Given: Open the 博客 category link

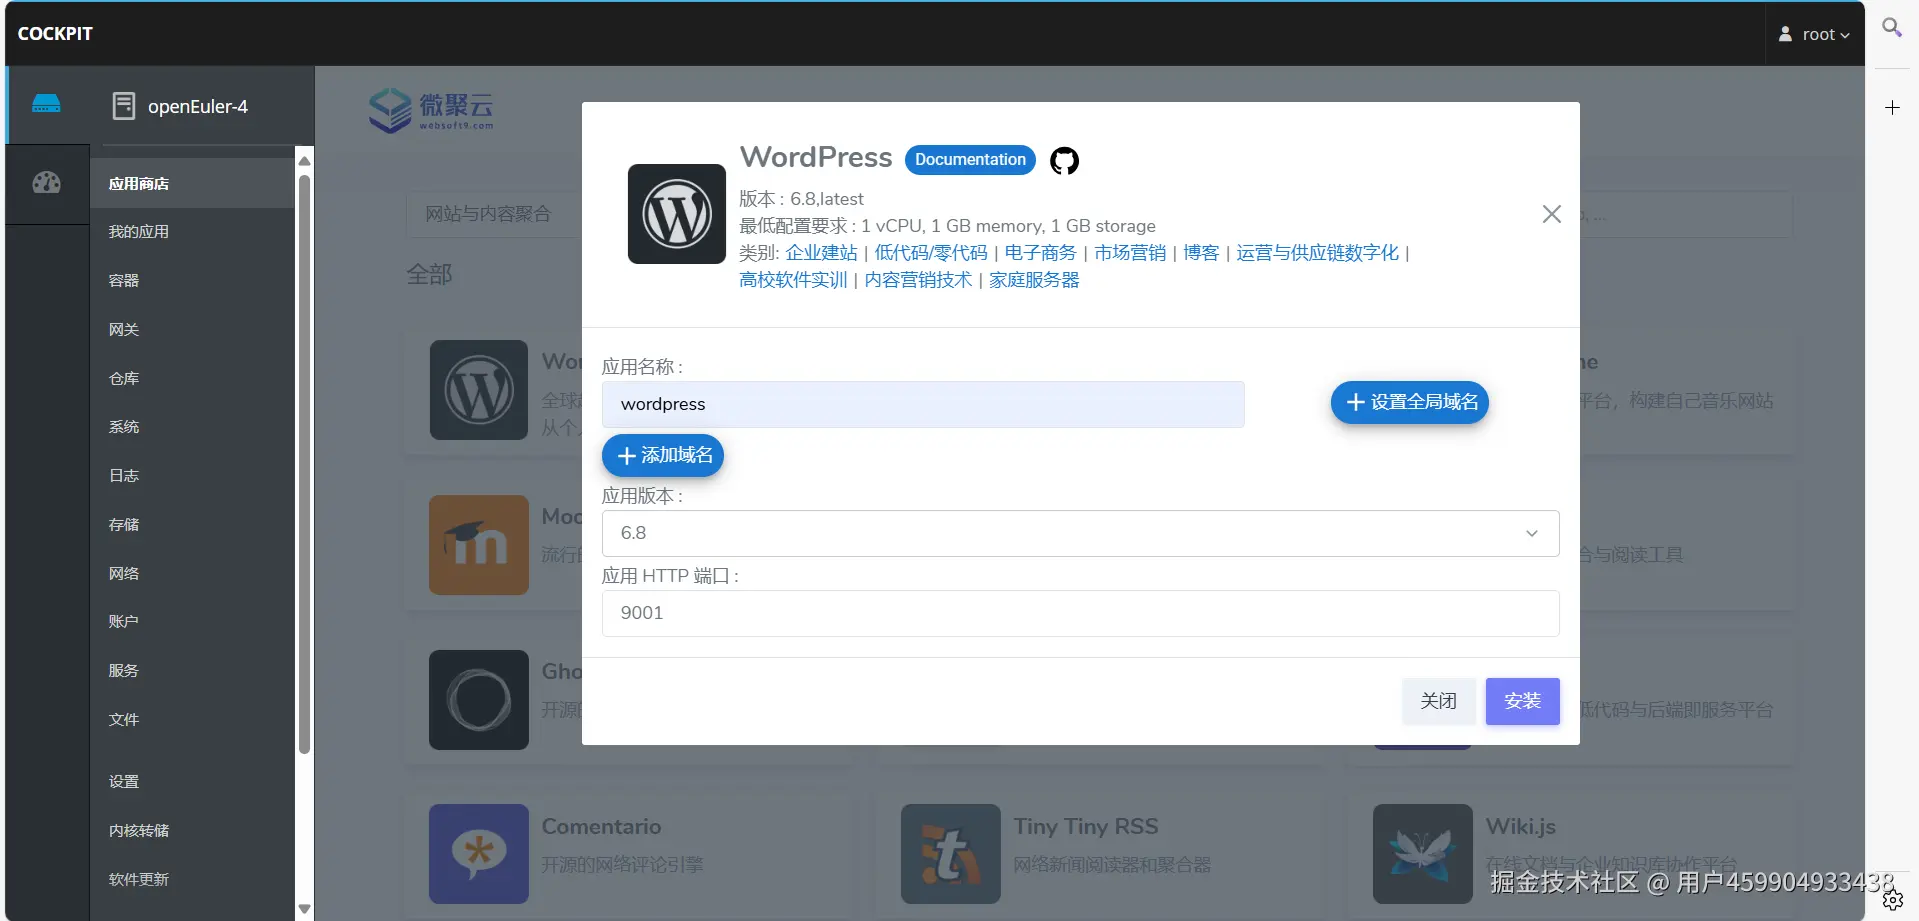Looking at the screenshot, I should click(x=1201, y=253).
